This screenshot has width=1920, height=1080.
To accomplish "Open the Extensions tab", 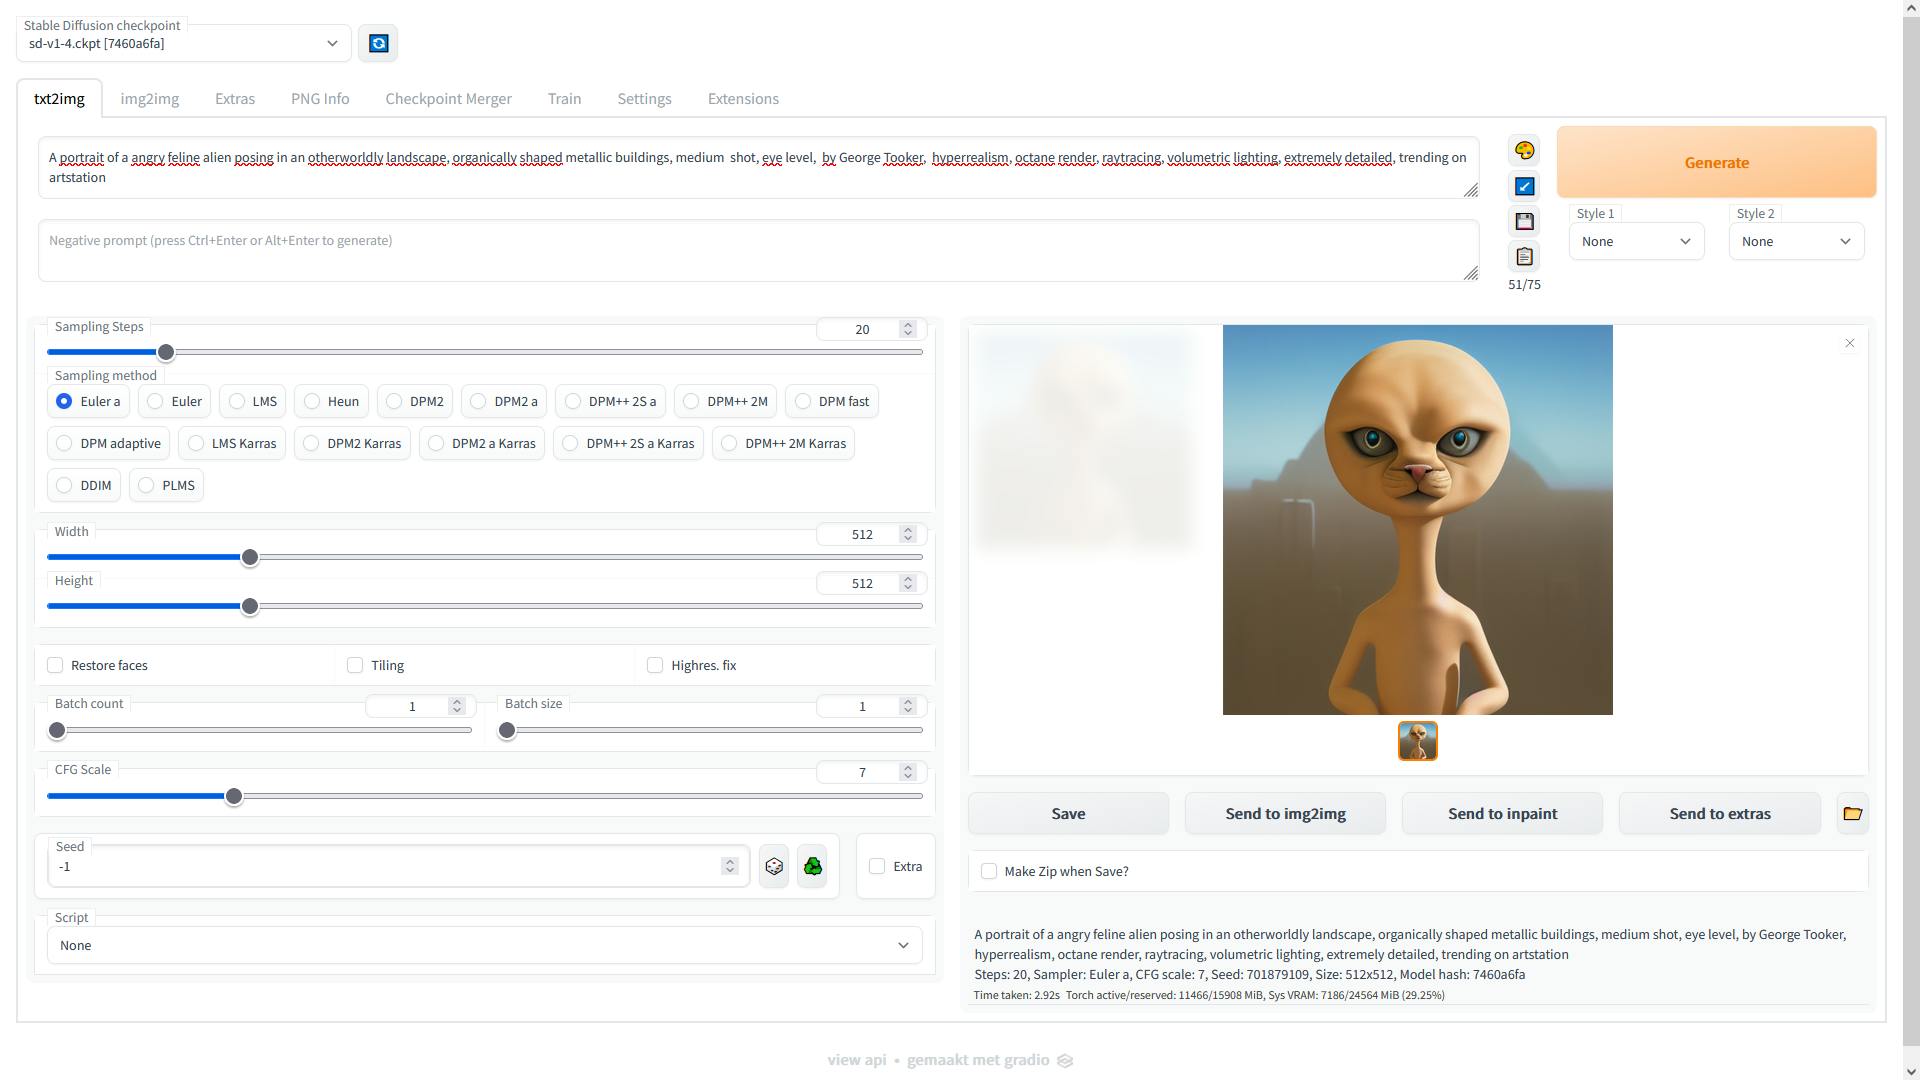I will (x=743, y=98).
